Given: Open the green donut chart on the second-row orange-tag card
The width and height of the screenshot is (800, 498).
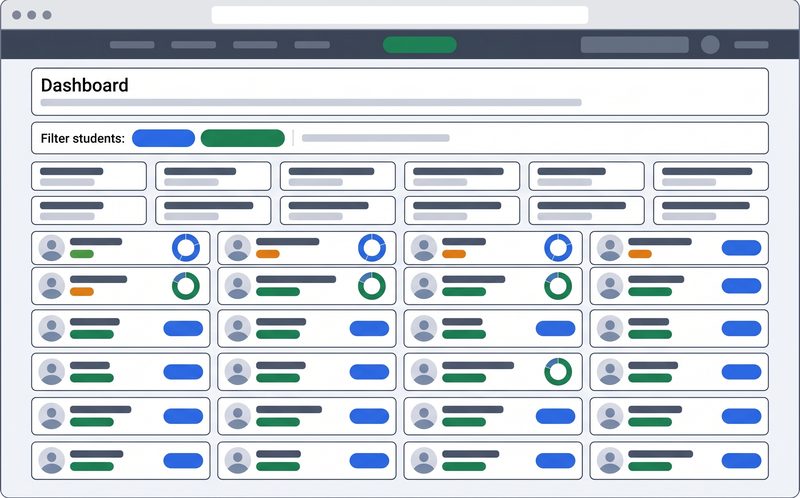Looking at the screenshot, I should pos(186,286).
